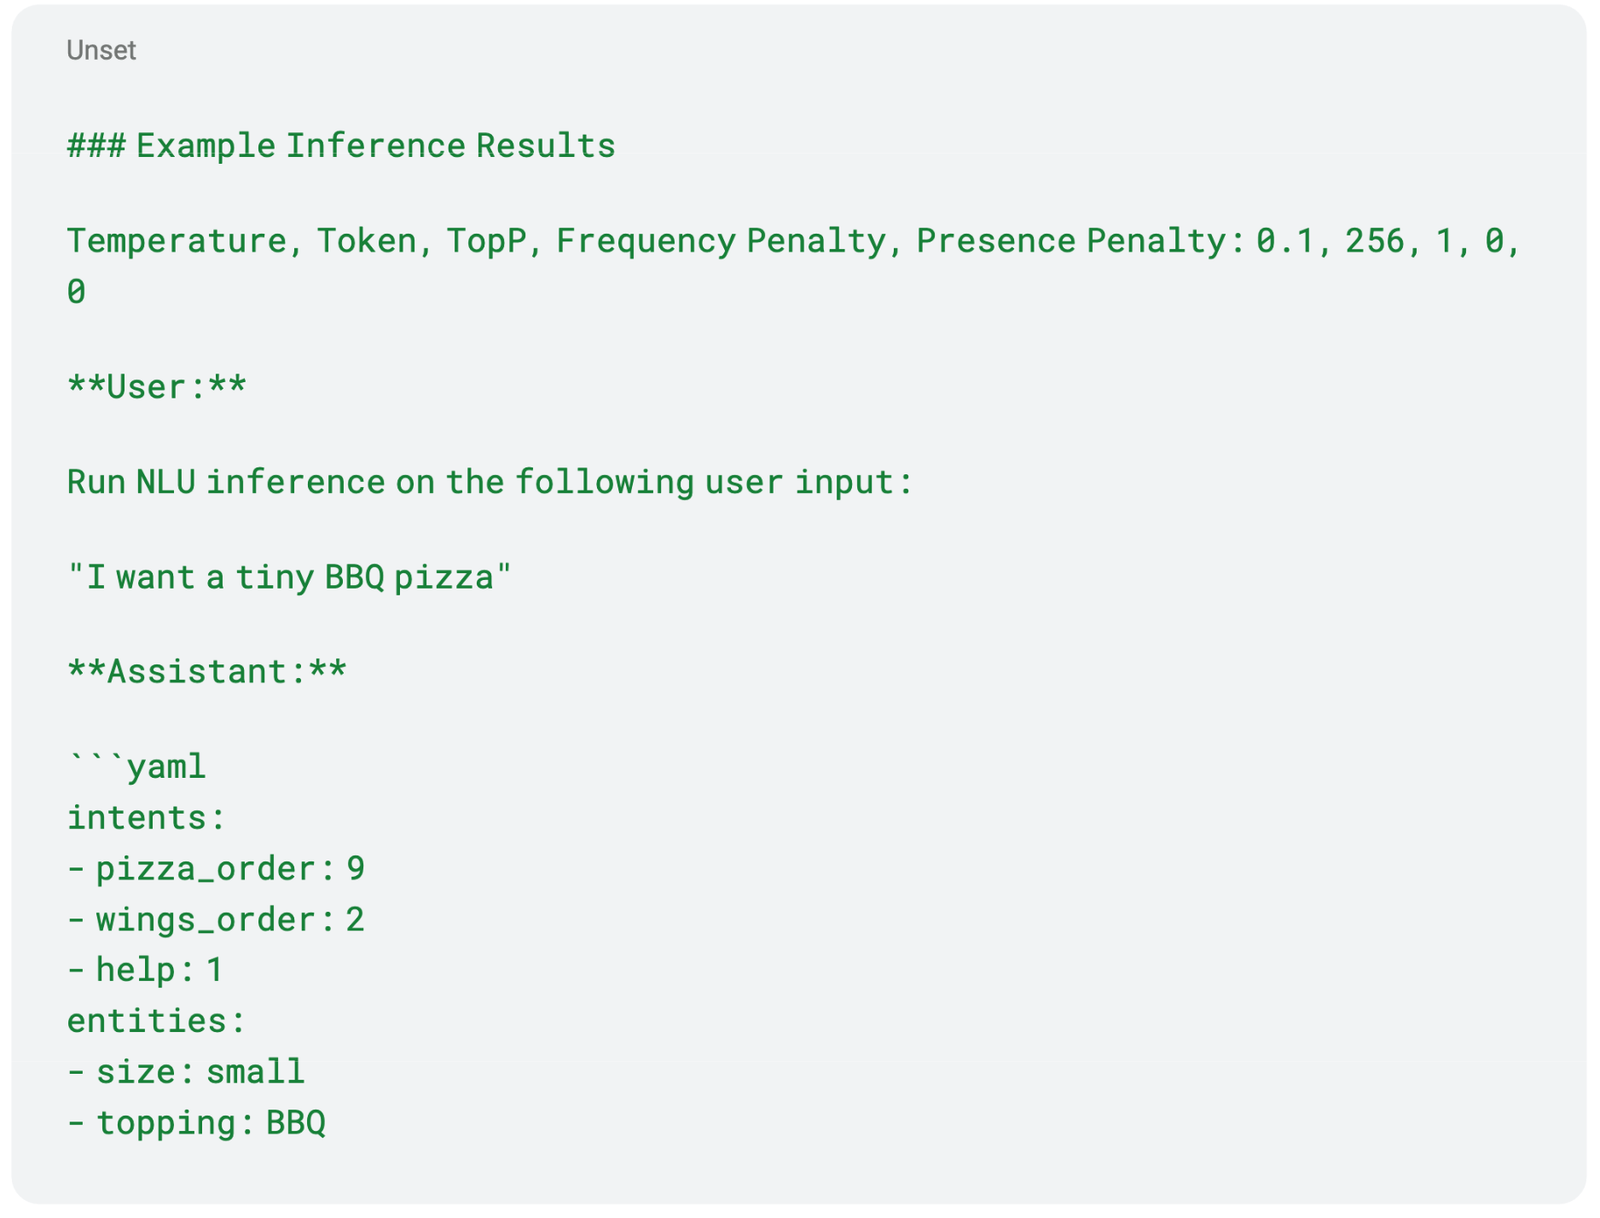The height and width of the screenshot is (1218, 1600).
Task: Select the **Assistant:** marker text
Action: pyautogui.click(x=207, y=671)
